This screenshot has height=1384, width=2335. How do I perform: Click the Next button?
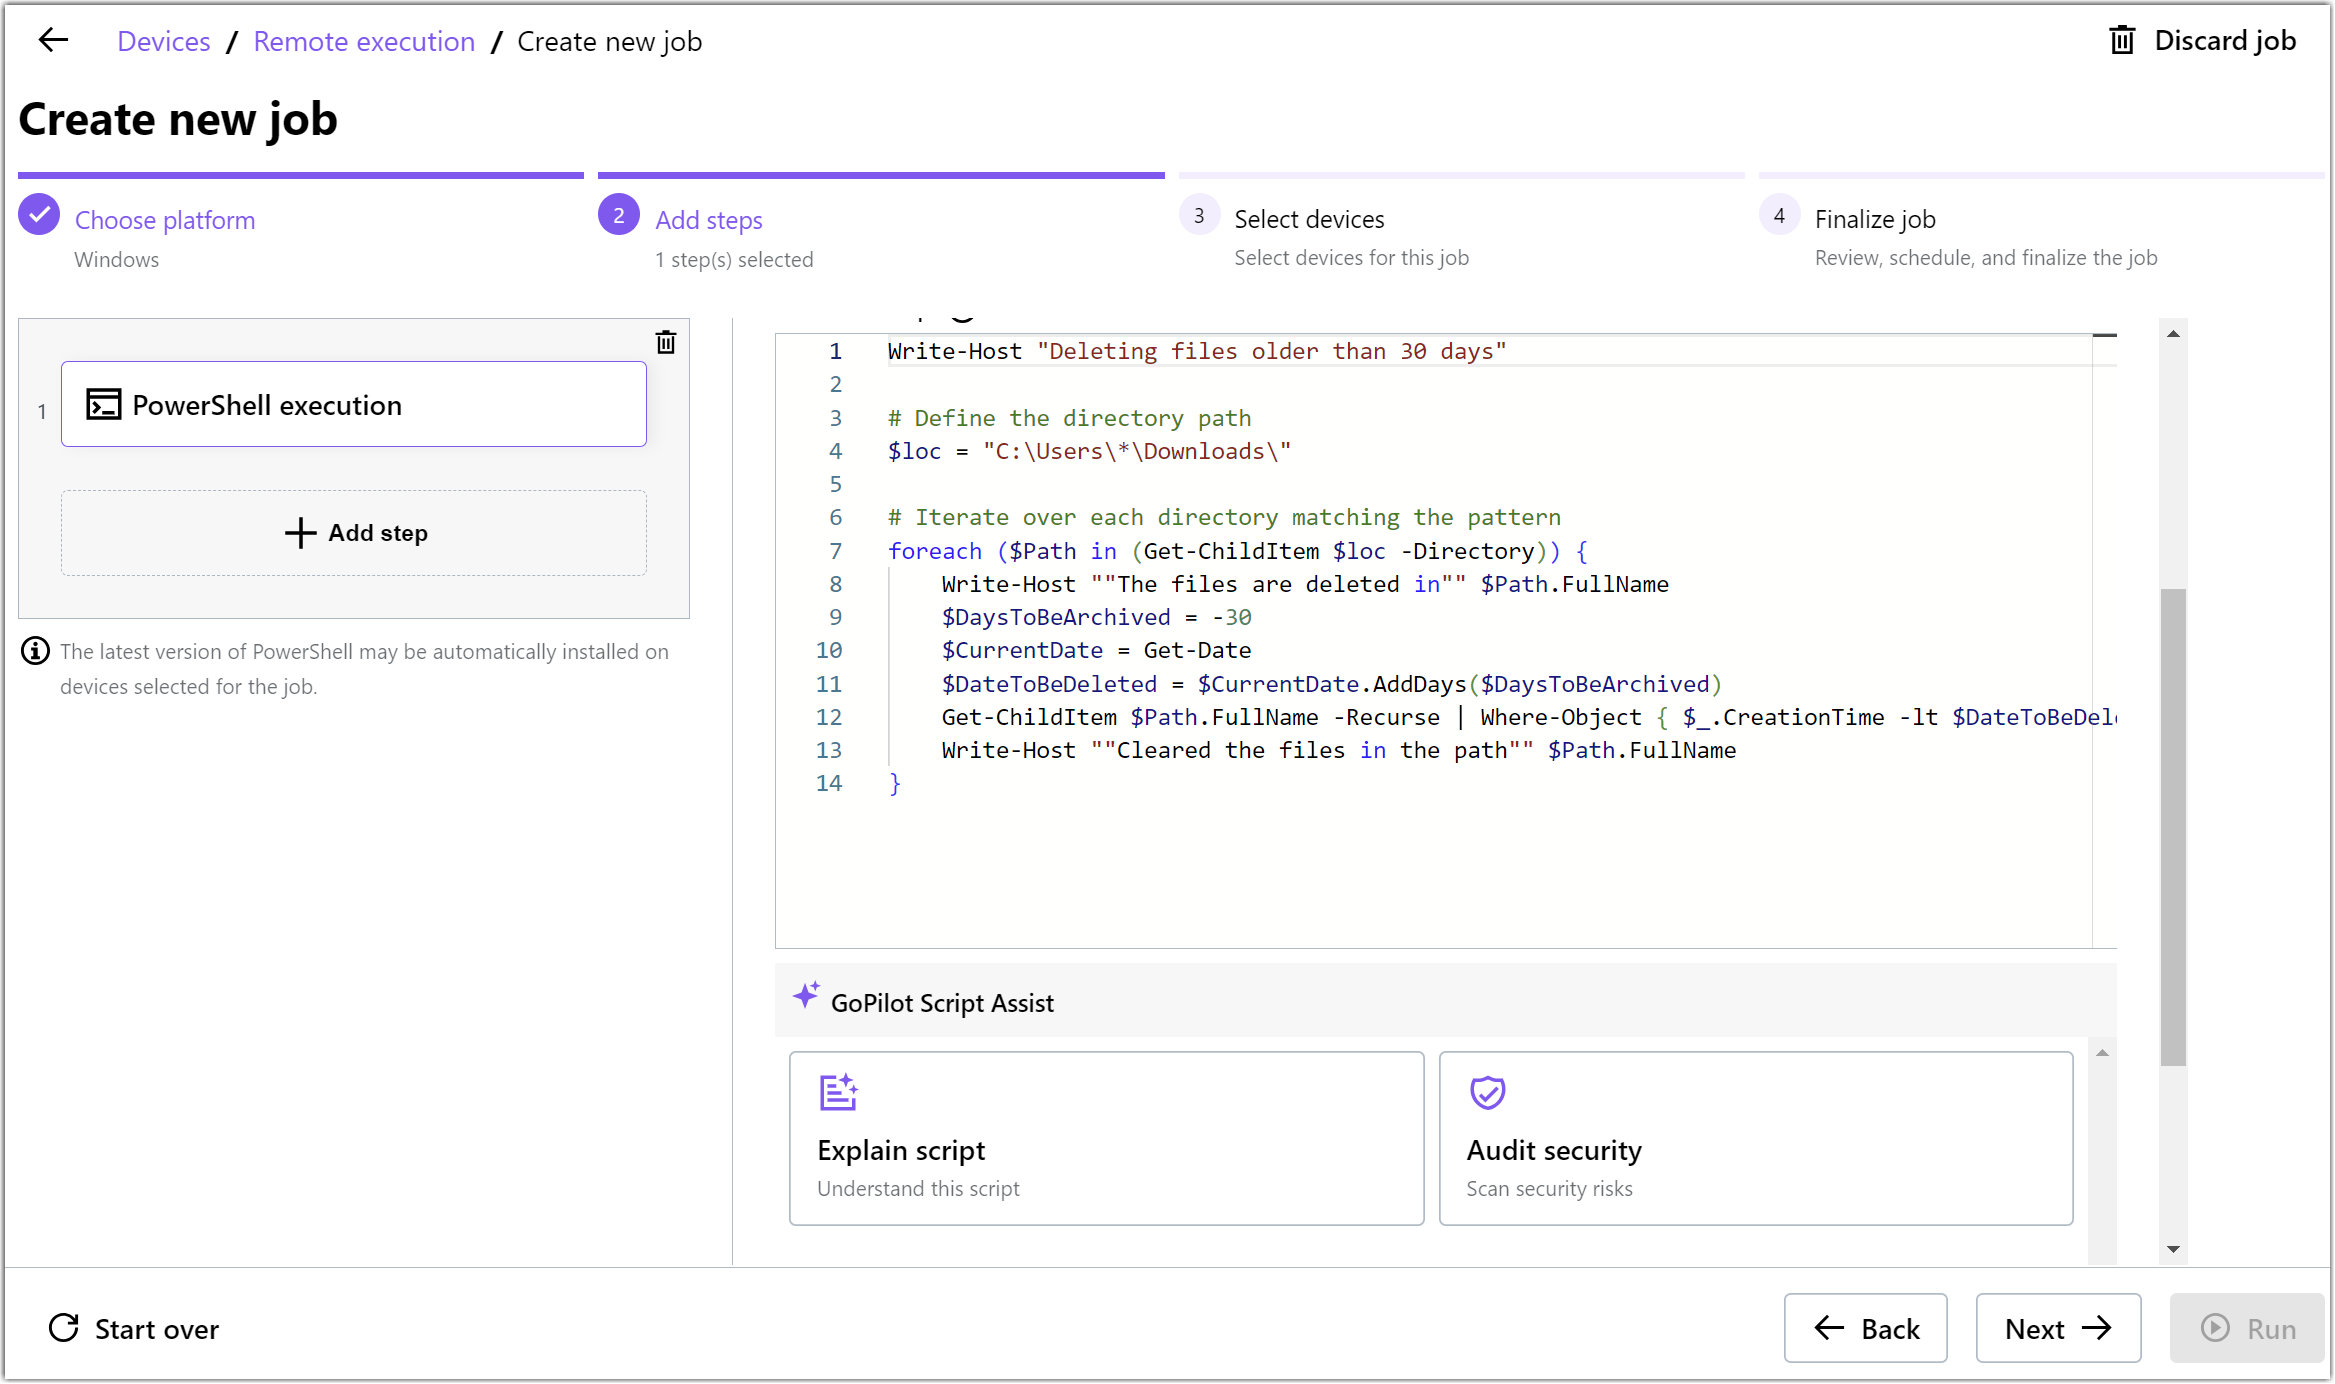(x=2057, y=1328)
